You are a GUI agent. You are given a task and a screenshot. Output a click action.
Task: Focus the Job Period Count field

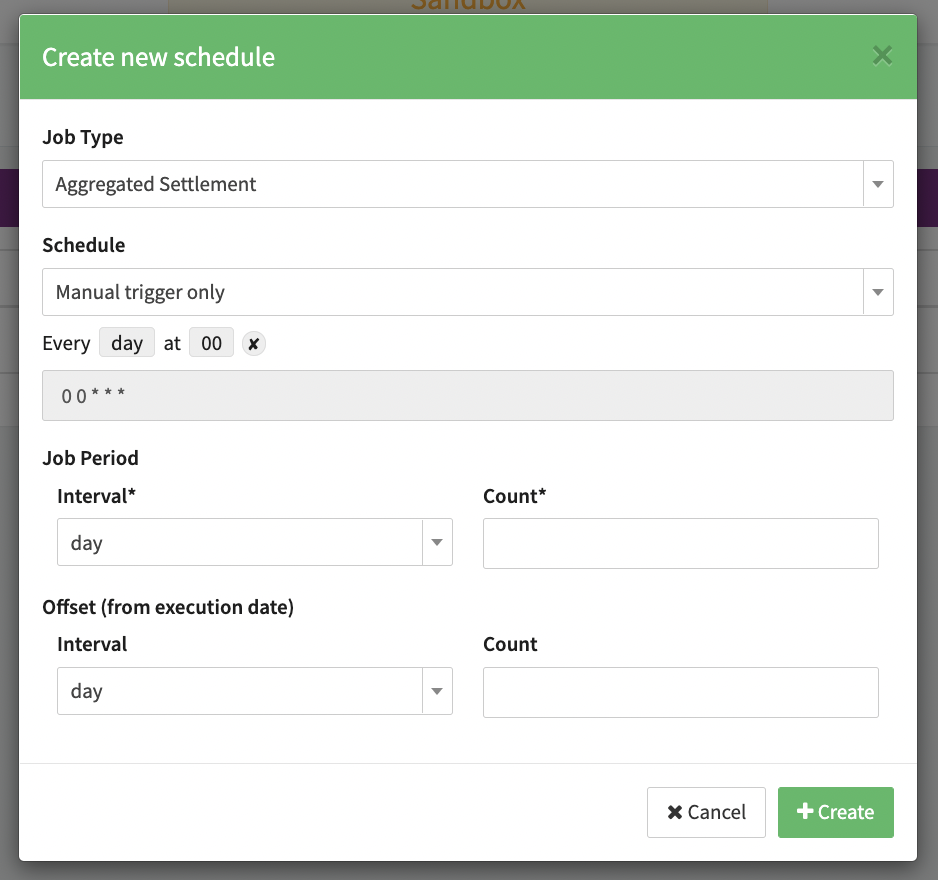[x=680, y=543]
